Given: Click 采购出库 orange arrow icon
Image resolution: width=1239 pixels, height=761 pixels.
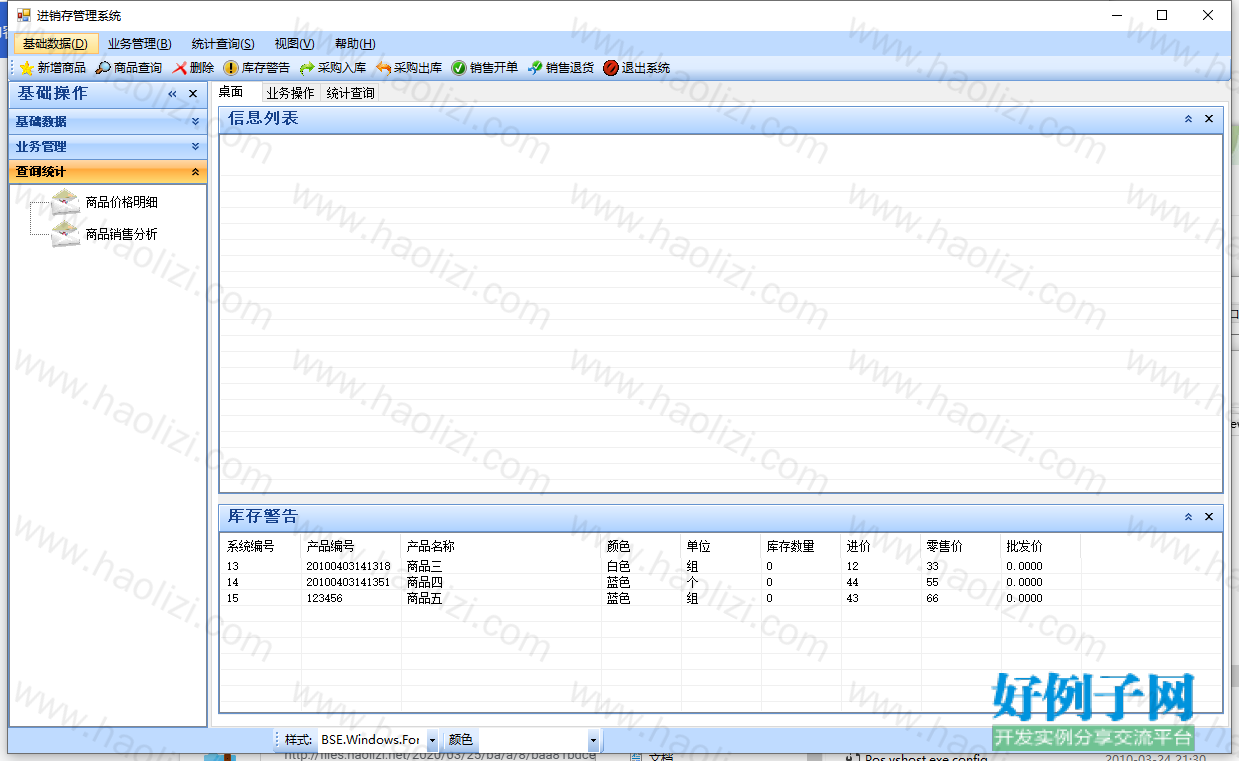Looking at the screenshot, I should (383, 68).
